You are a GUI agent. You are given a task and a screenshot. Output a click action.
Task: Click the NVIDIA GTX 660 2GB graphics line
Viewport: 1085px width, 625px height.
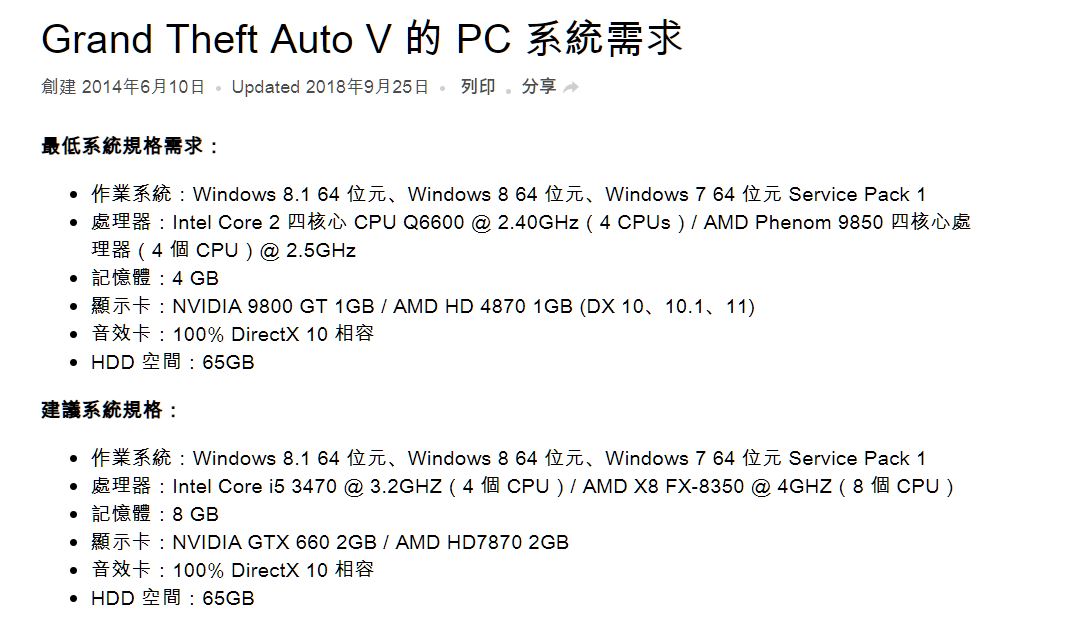(x=330, y=542)
